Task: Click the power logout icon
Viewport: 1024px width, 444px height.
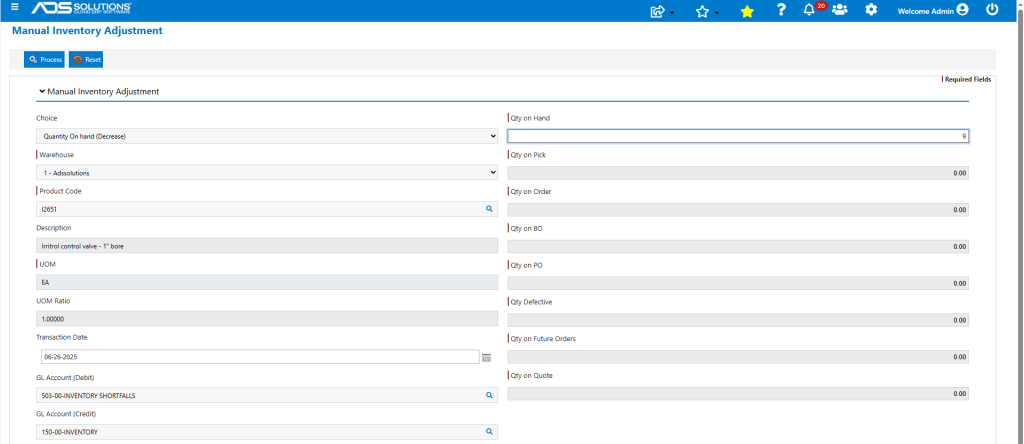Action: tap(993, 9)
